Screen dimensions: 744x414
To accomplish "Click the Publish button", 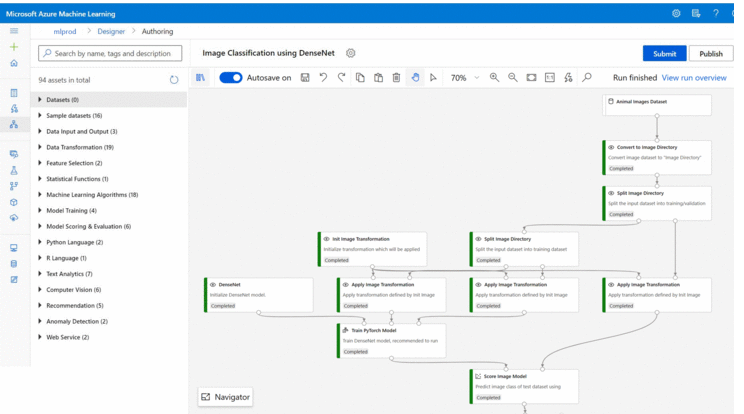I will (711, 54).
